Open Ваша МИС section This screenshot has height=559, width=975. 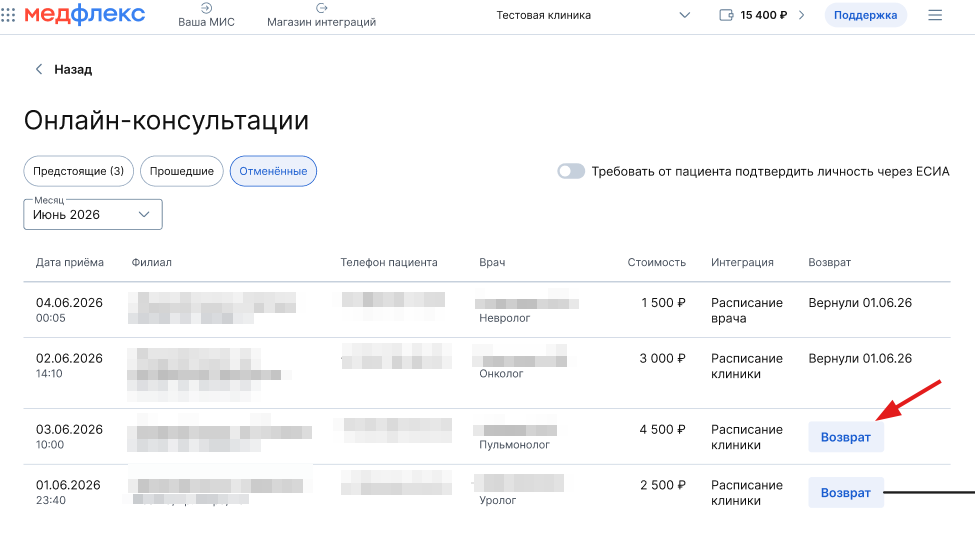click(x=206, y=15)
